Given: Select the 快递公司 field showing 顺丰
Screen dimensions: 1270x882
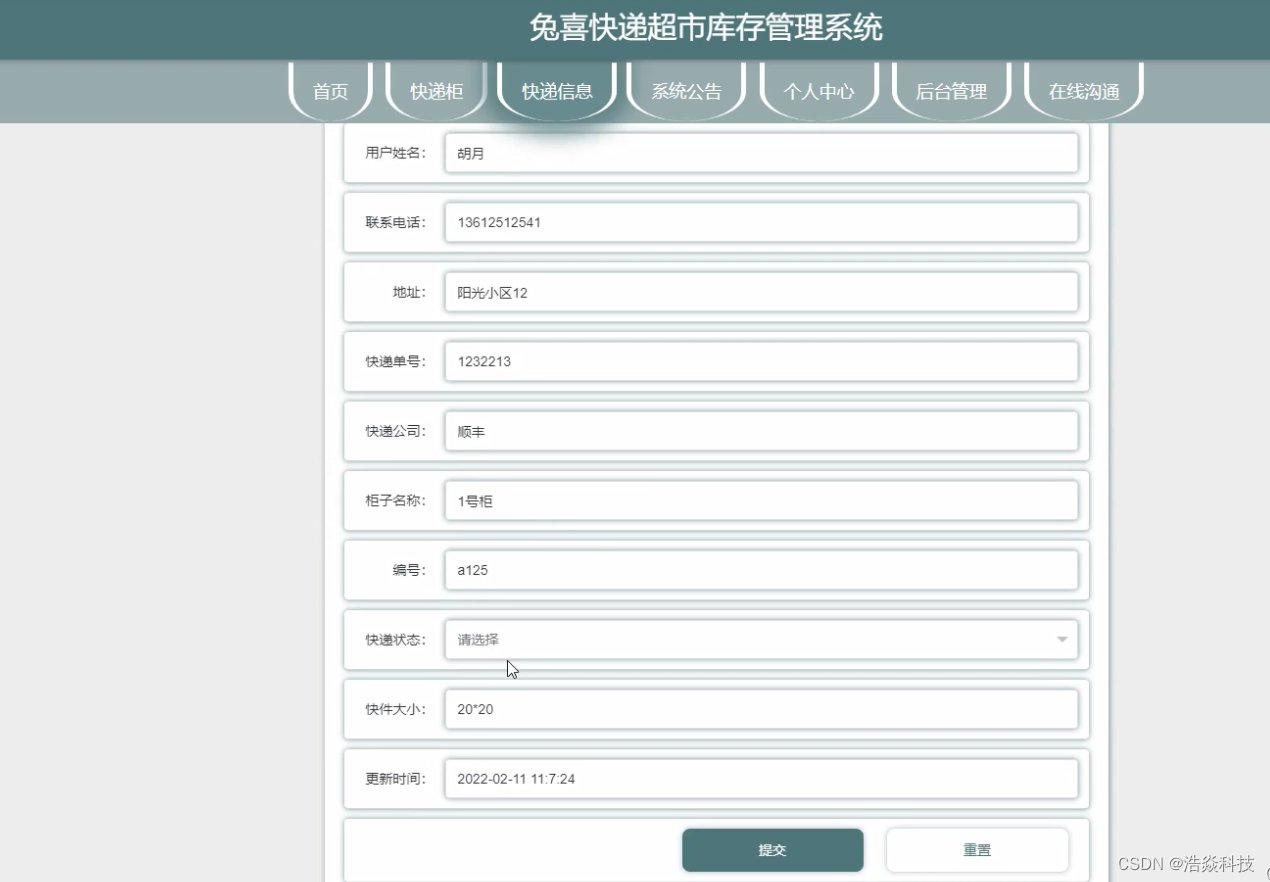Looking at the screenshot, I should click(762, 430).
